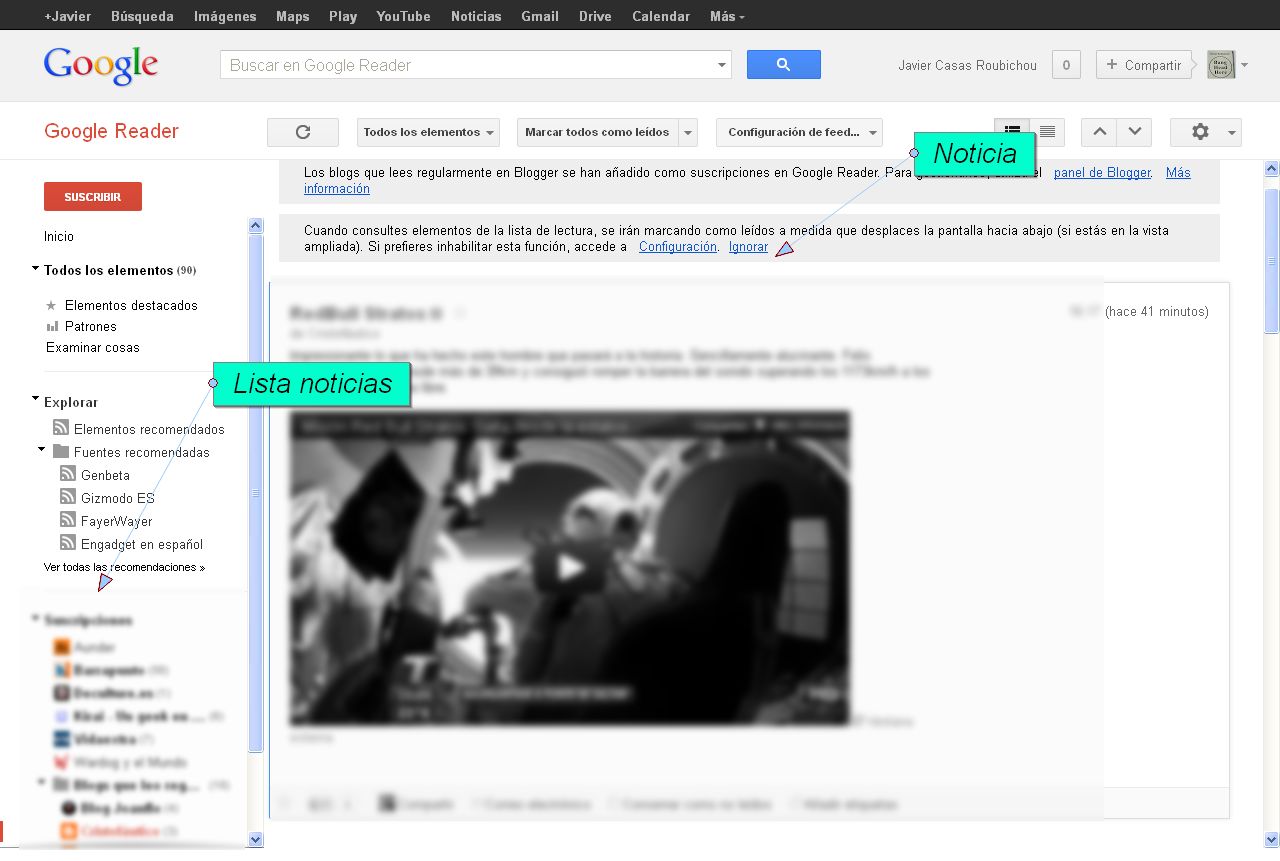The image size is (1280, 861).
Task: Open the settings gear menu
Action: point(1206,132)
